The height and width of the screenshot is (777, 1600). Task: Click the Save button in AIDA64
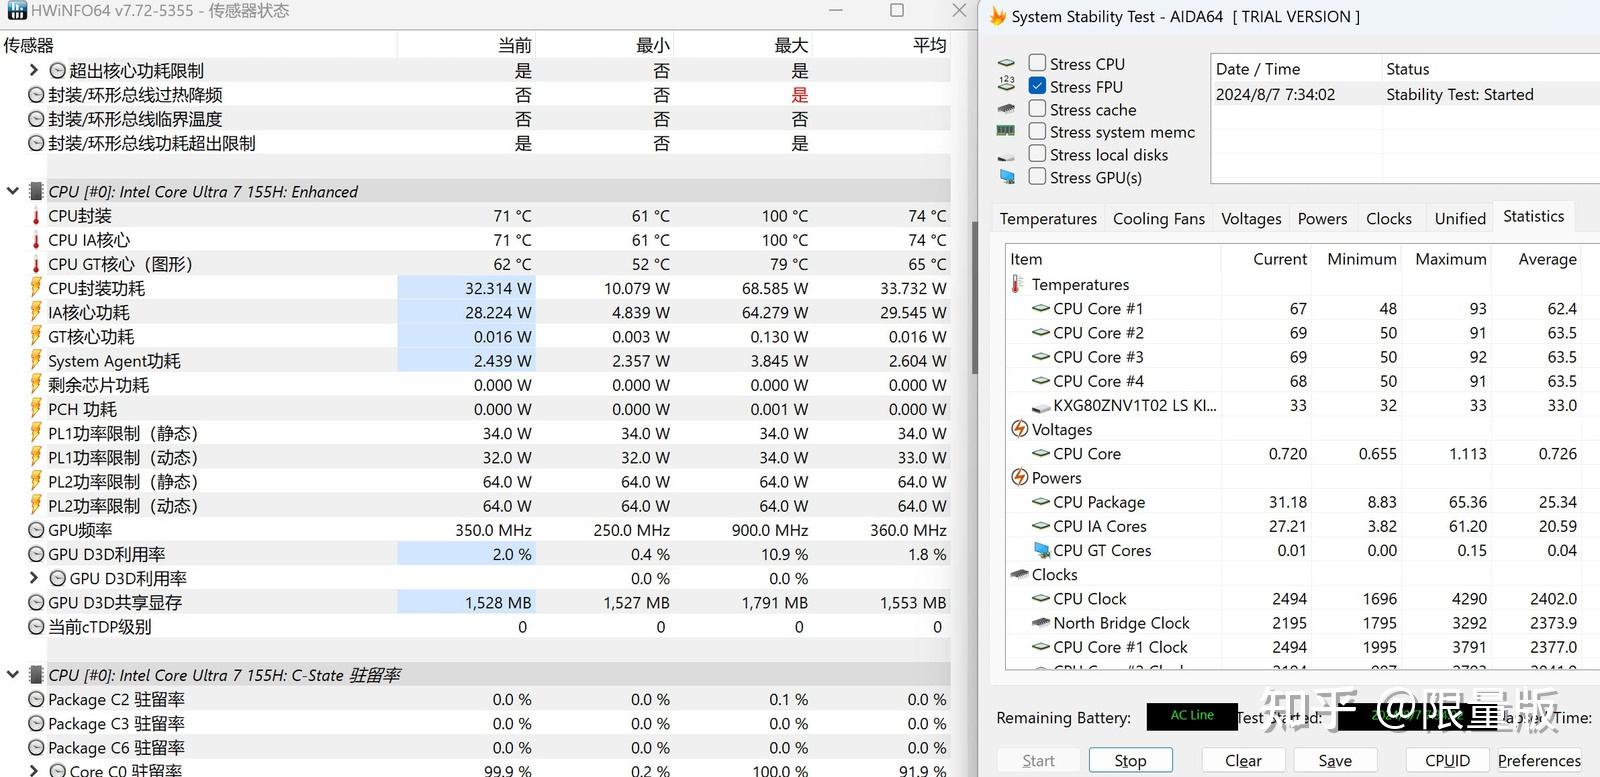pos(1335,761)
